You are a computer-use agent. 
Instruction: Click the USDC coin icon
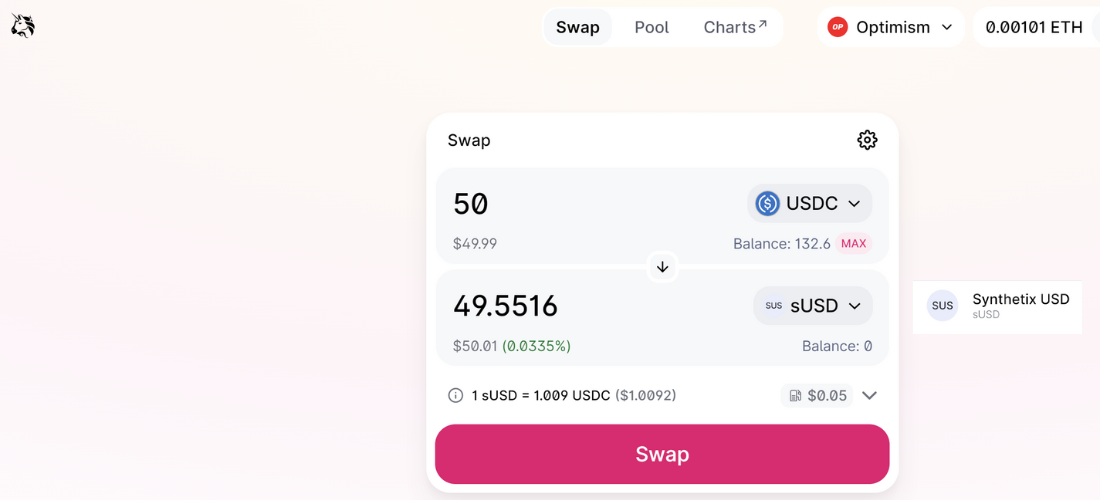pos(767,204)
